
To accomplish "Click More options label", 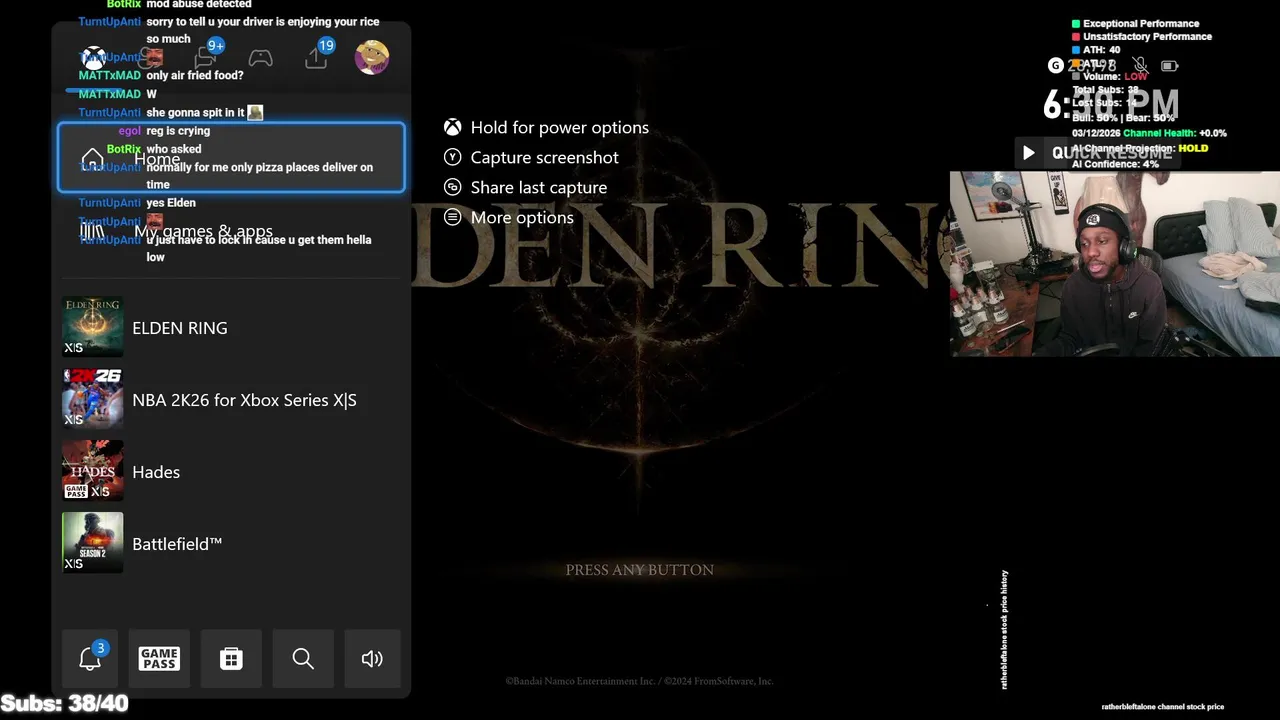I will click(522, 217).
